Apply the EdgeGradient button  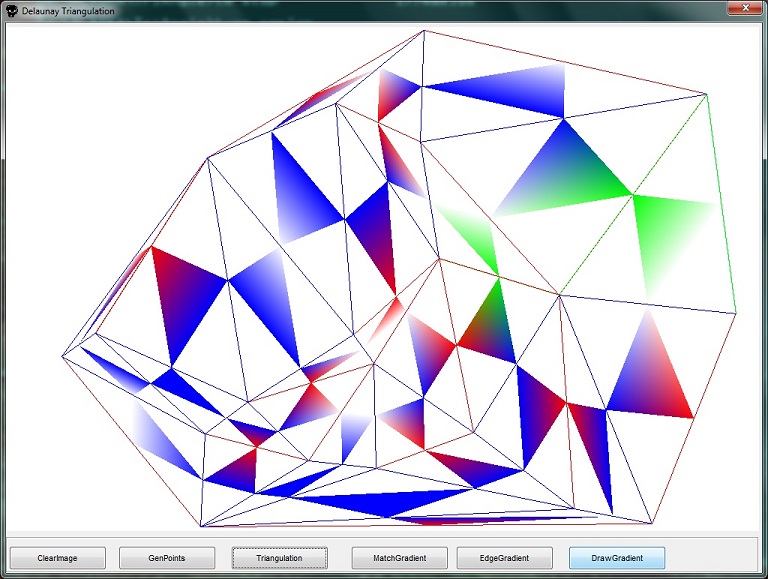505,558
